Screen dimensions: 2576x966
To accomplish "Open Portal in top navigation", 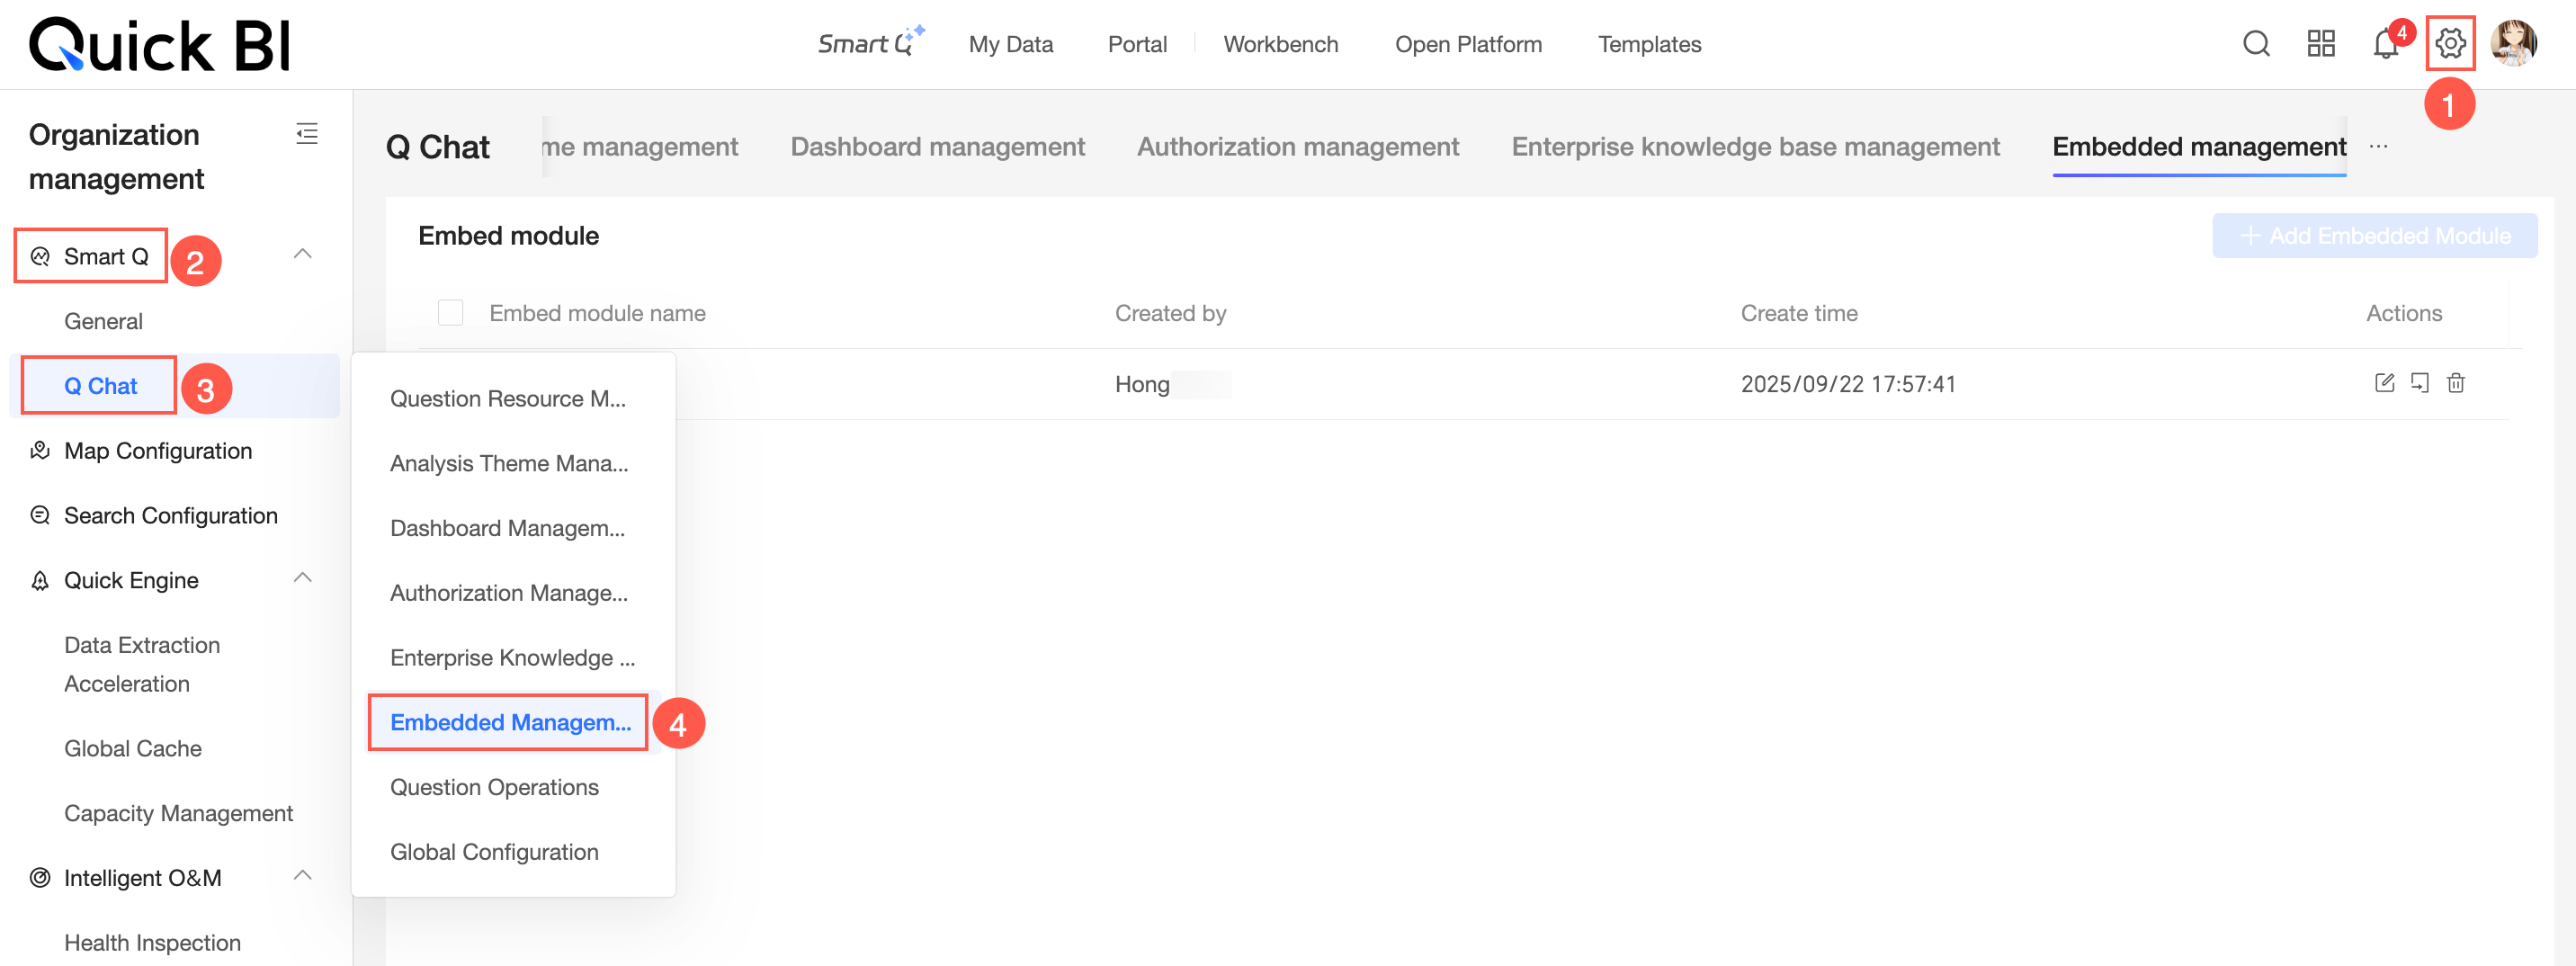I will [x=1137, y=44].
